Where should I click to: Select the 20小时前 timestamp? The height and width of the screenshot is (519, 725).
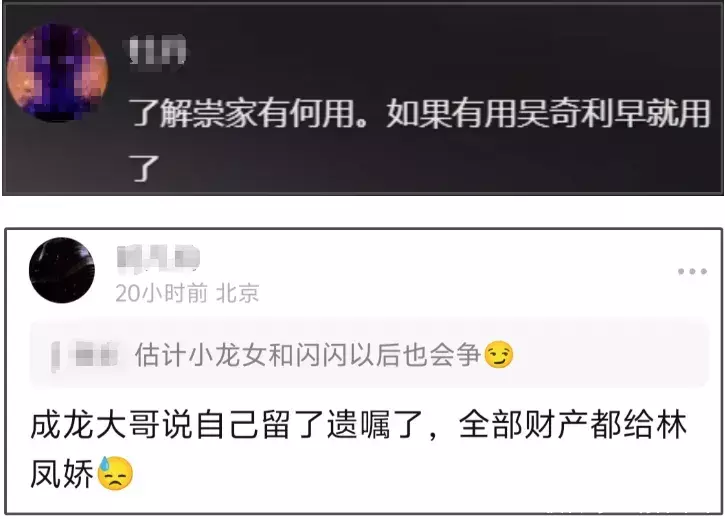(162, 293)
